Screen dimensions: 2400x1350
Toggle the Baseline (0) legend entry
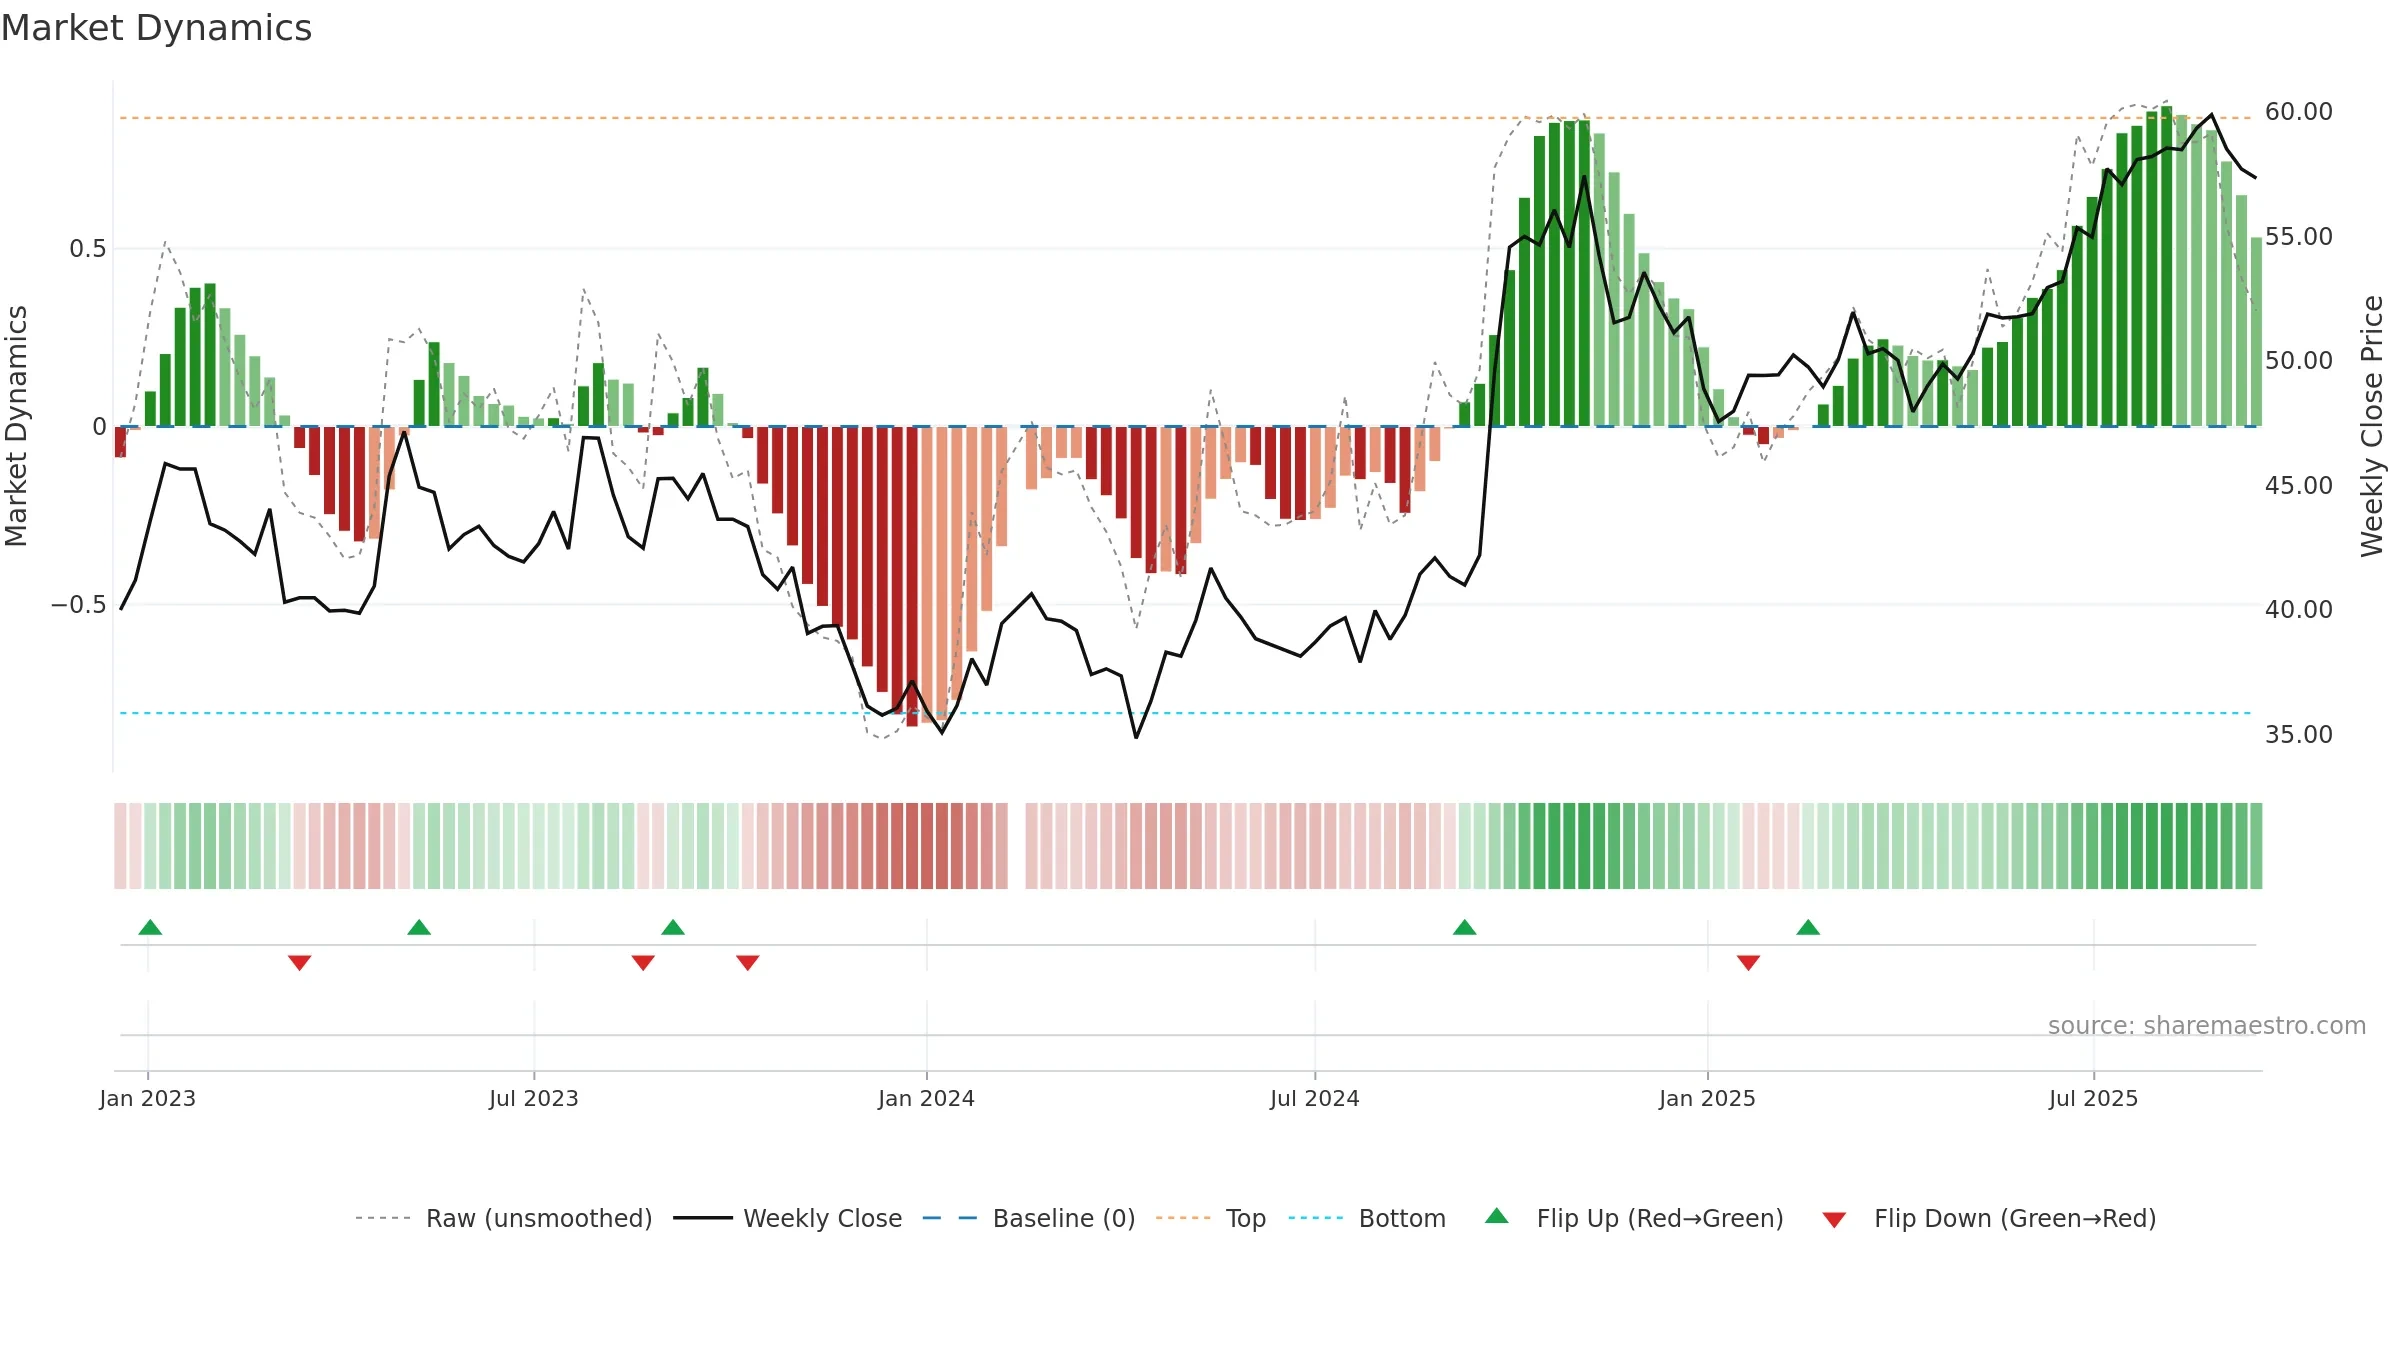[x=1029, y=1218]
